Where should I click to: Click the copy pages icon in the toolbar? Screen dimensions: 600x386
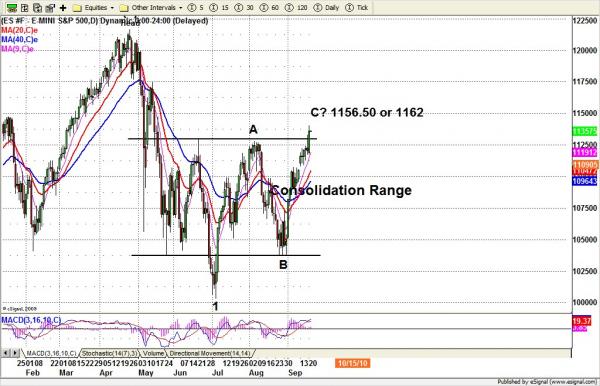(37, 7)
